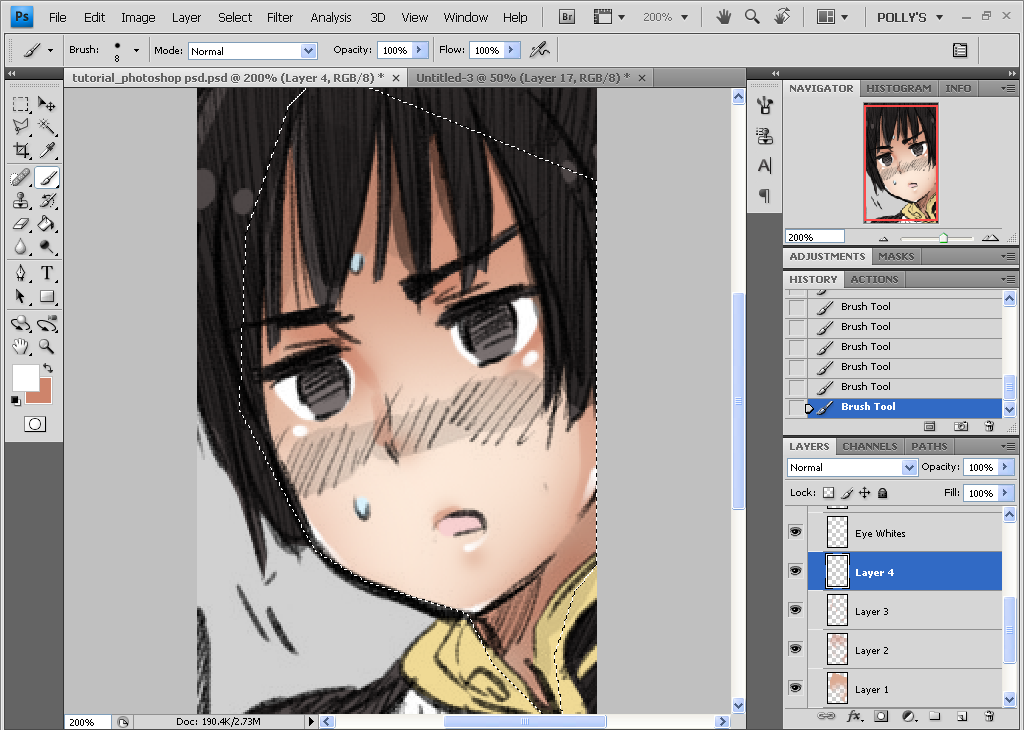
Task: Open the Filter menu
Action: coord(280,18)
